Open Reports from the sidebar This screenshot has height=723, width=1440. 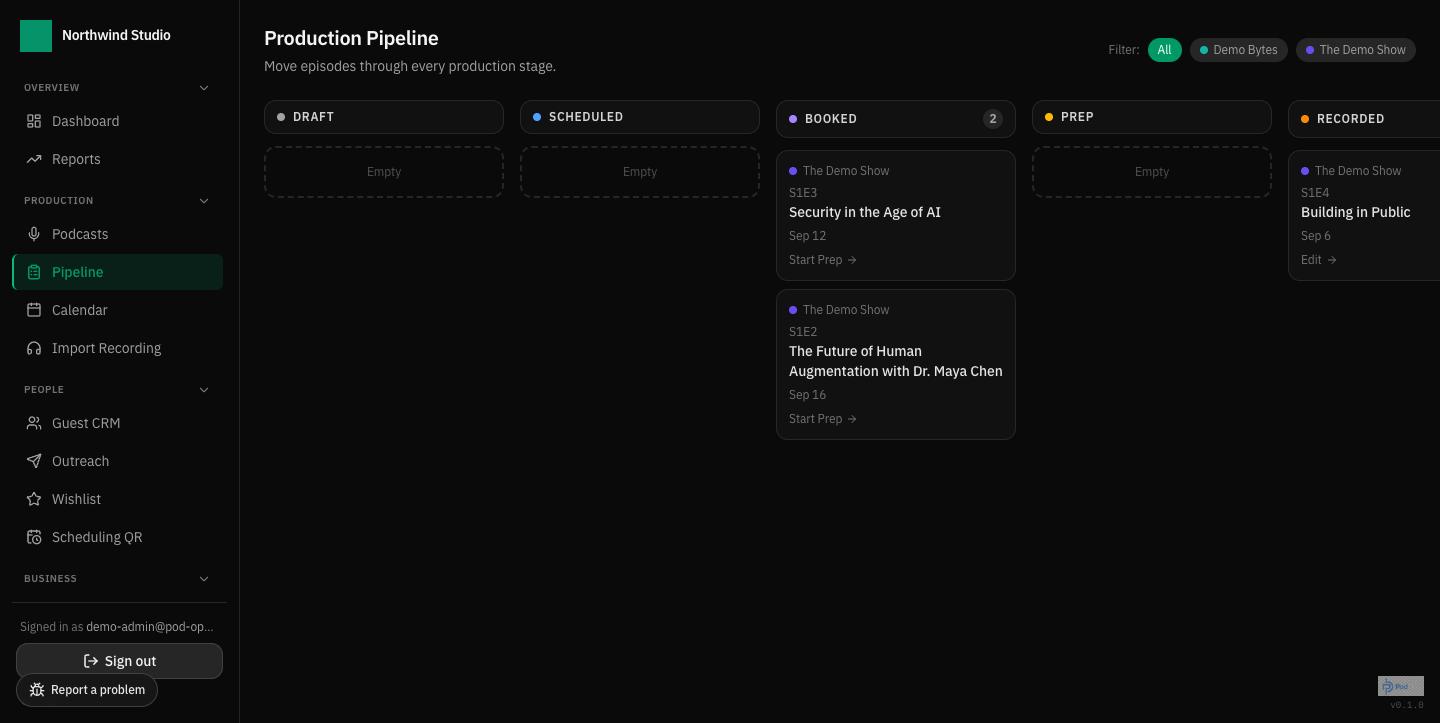click(118, 159)
